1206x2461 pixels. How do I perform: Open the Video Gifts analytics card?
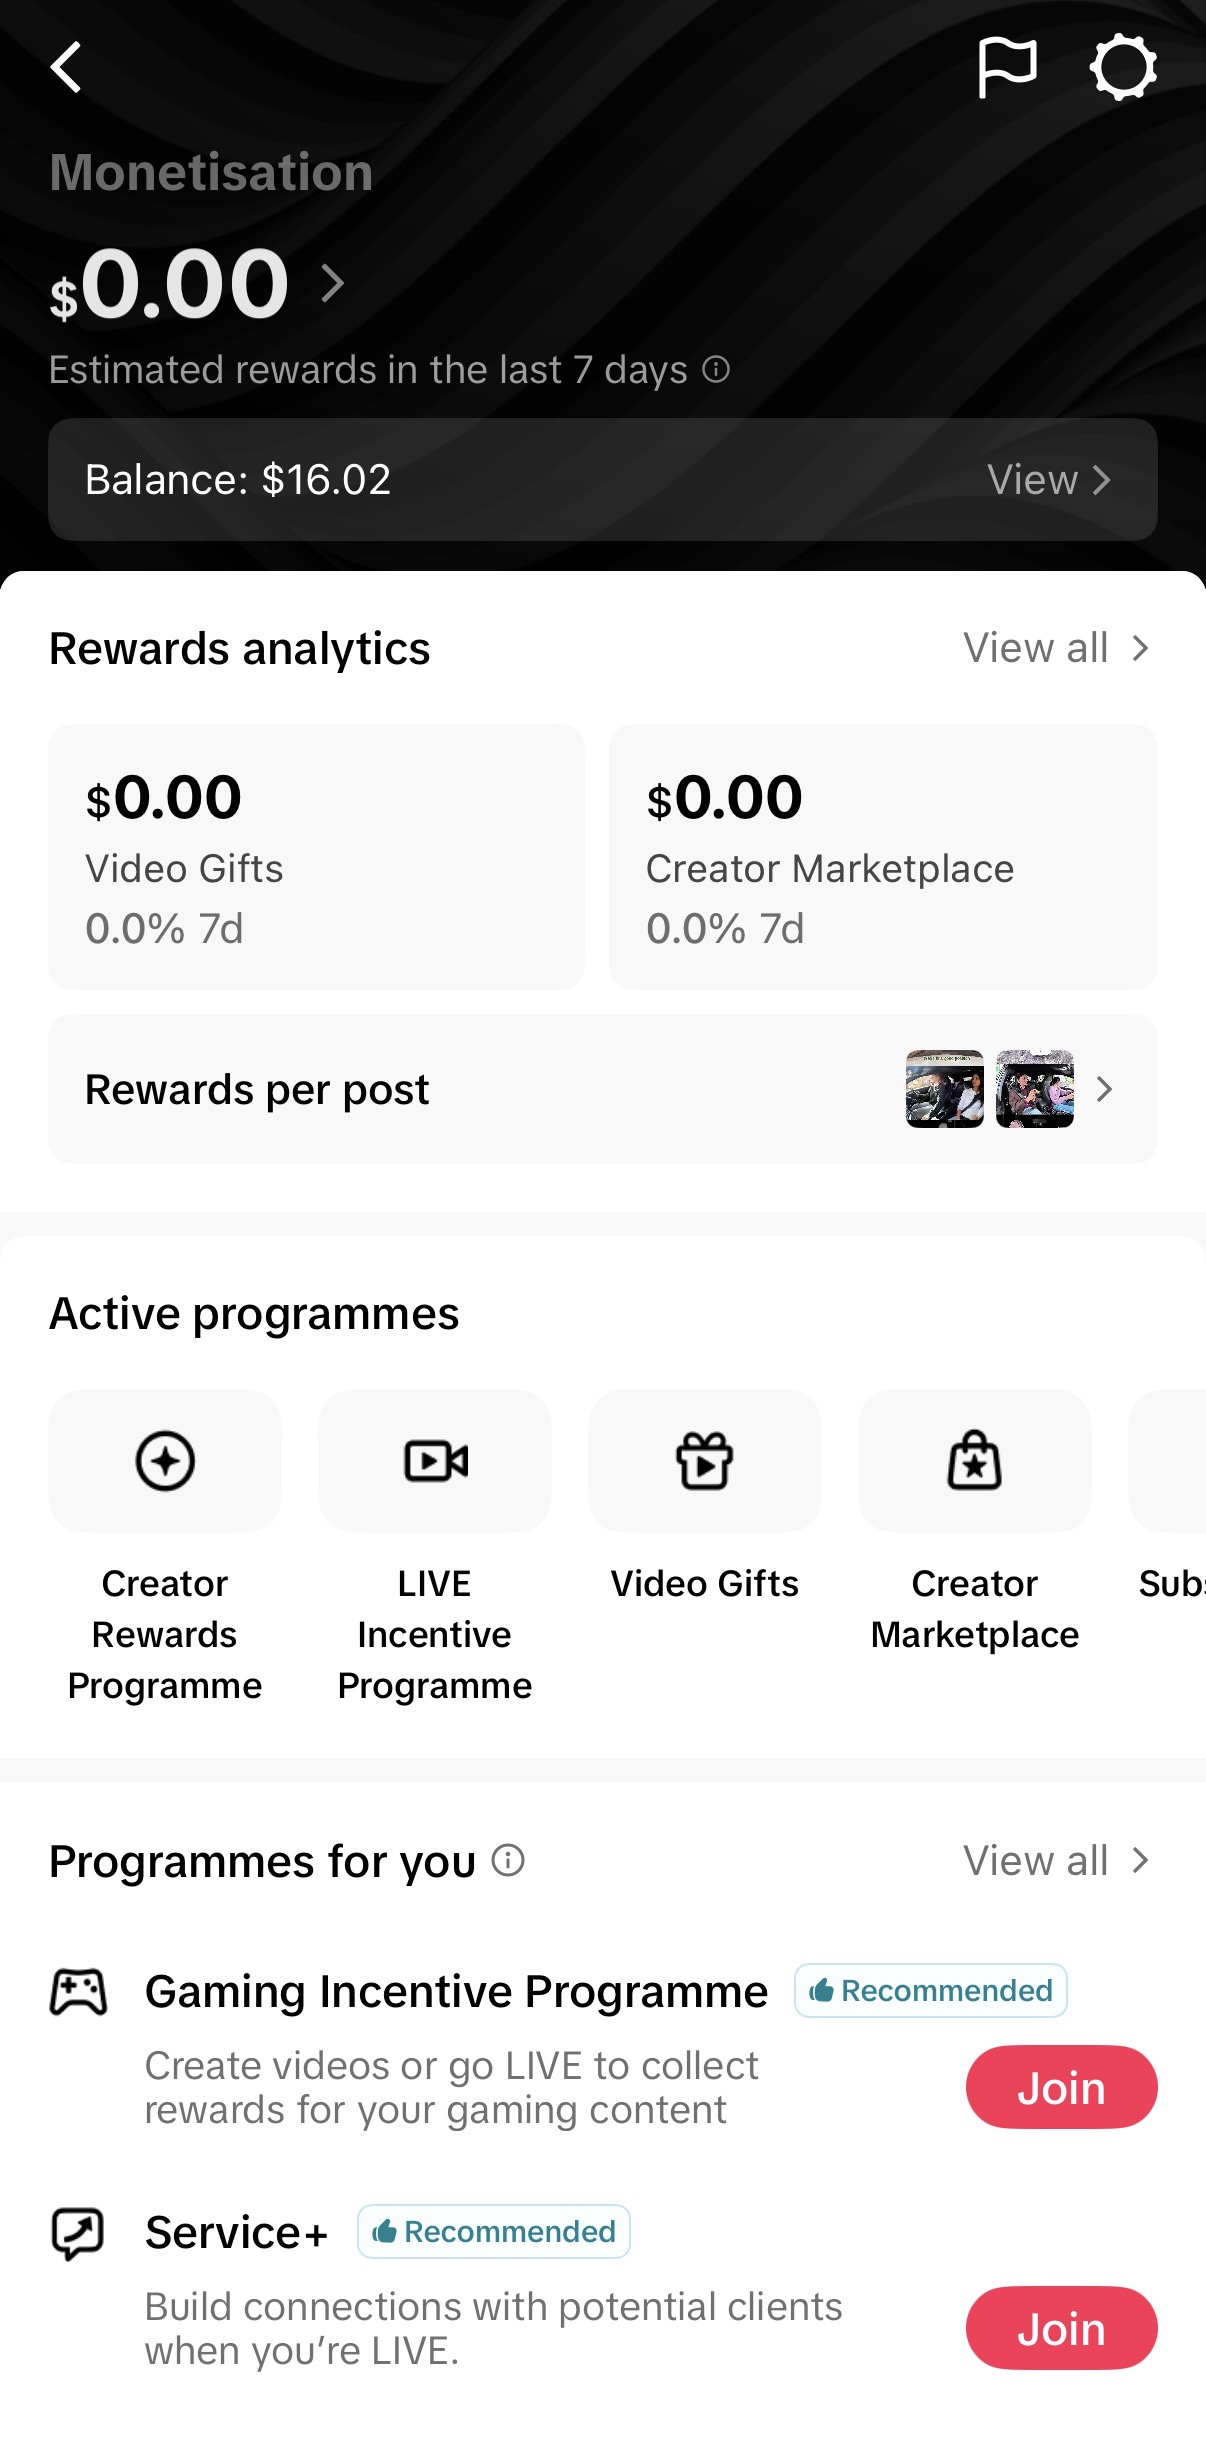coord(317,857)
